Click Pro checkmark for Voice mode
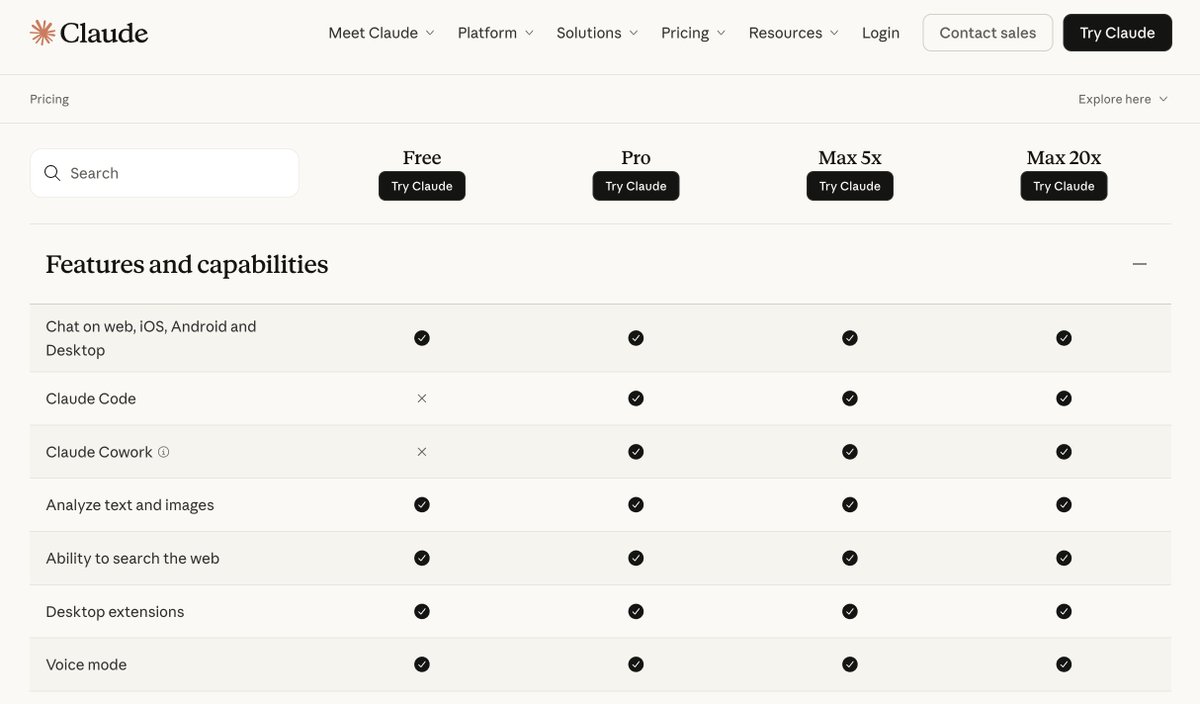The width and height of the screenshot is (1200, 704). pos(636,664)
